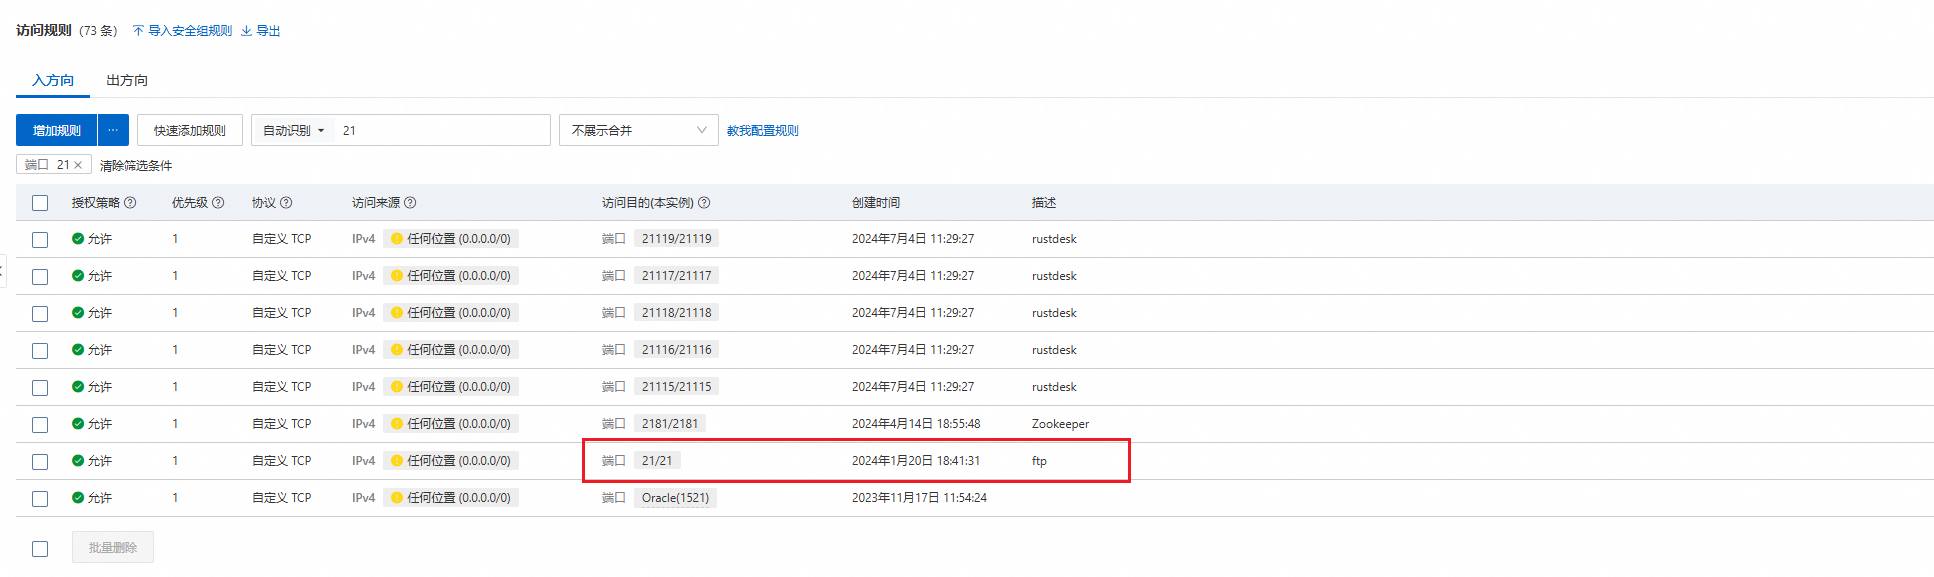Check the Zookeeper 2181/2181 row
The height and width of the screenshot is (577, 1934).
[40, 425]
